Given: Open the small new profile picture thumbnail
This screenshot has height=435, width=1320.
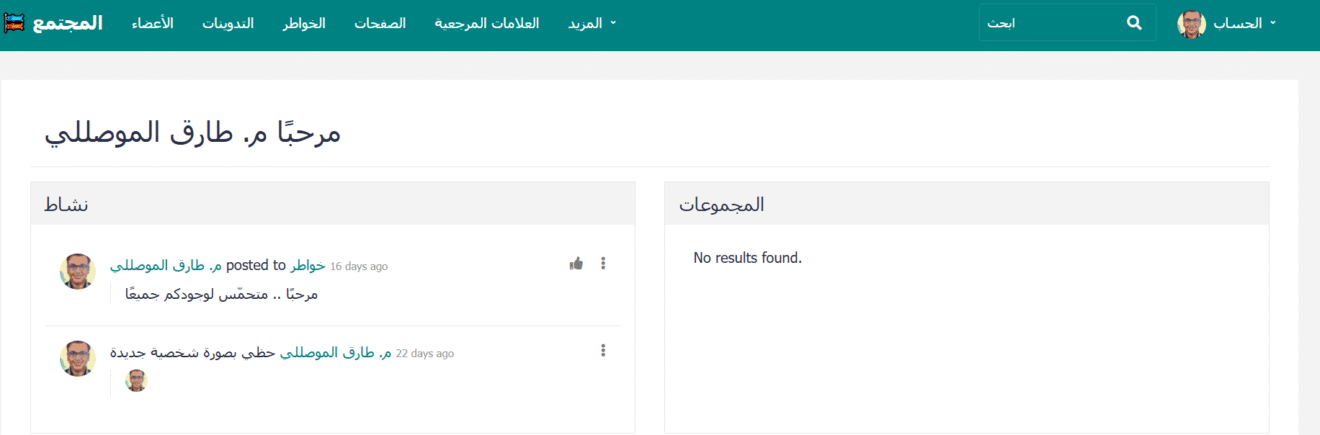Looking at the screenshot, I should pyautogui.click(x=136, y=380).
